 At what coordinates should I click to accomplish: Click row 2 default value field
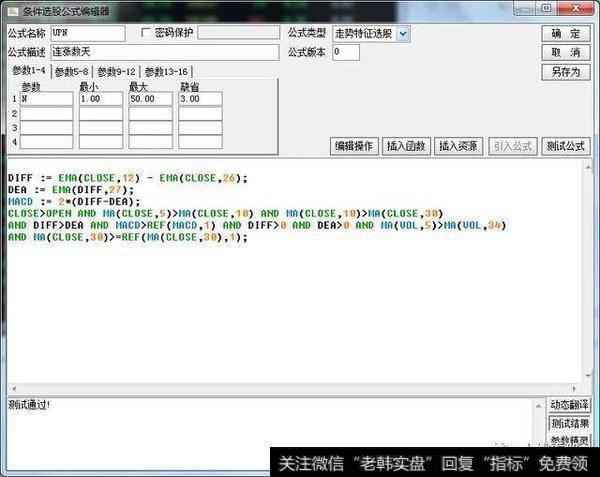(x=200, y=114)
